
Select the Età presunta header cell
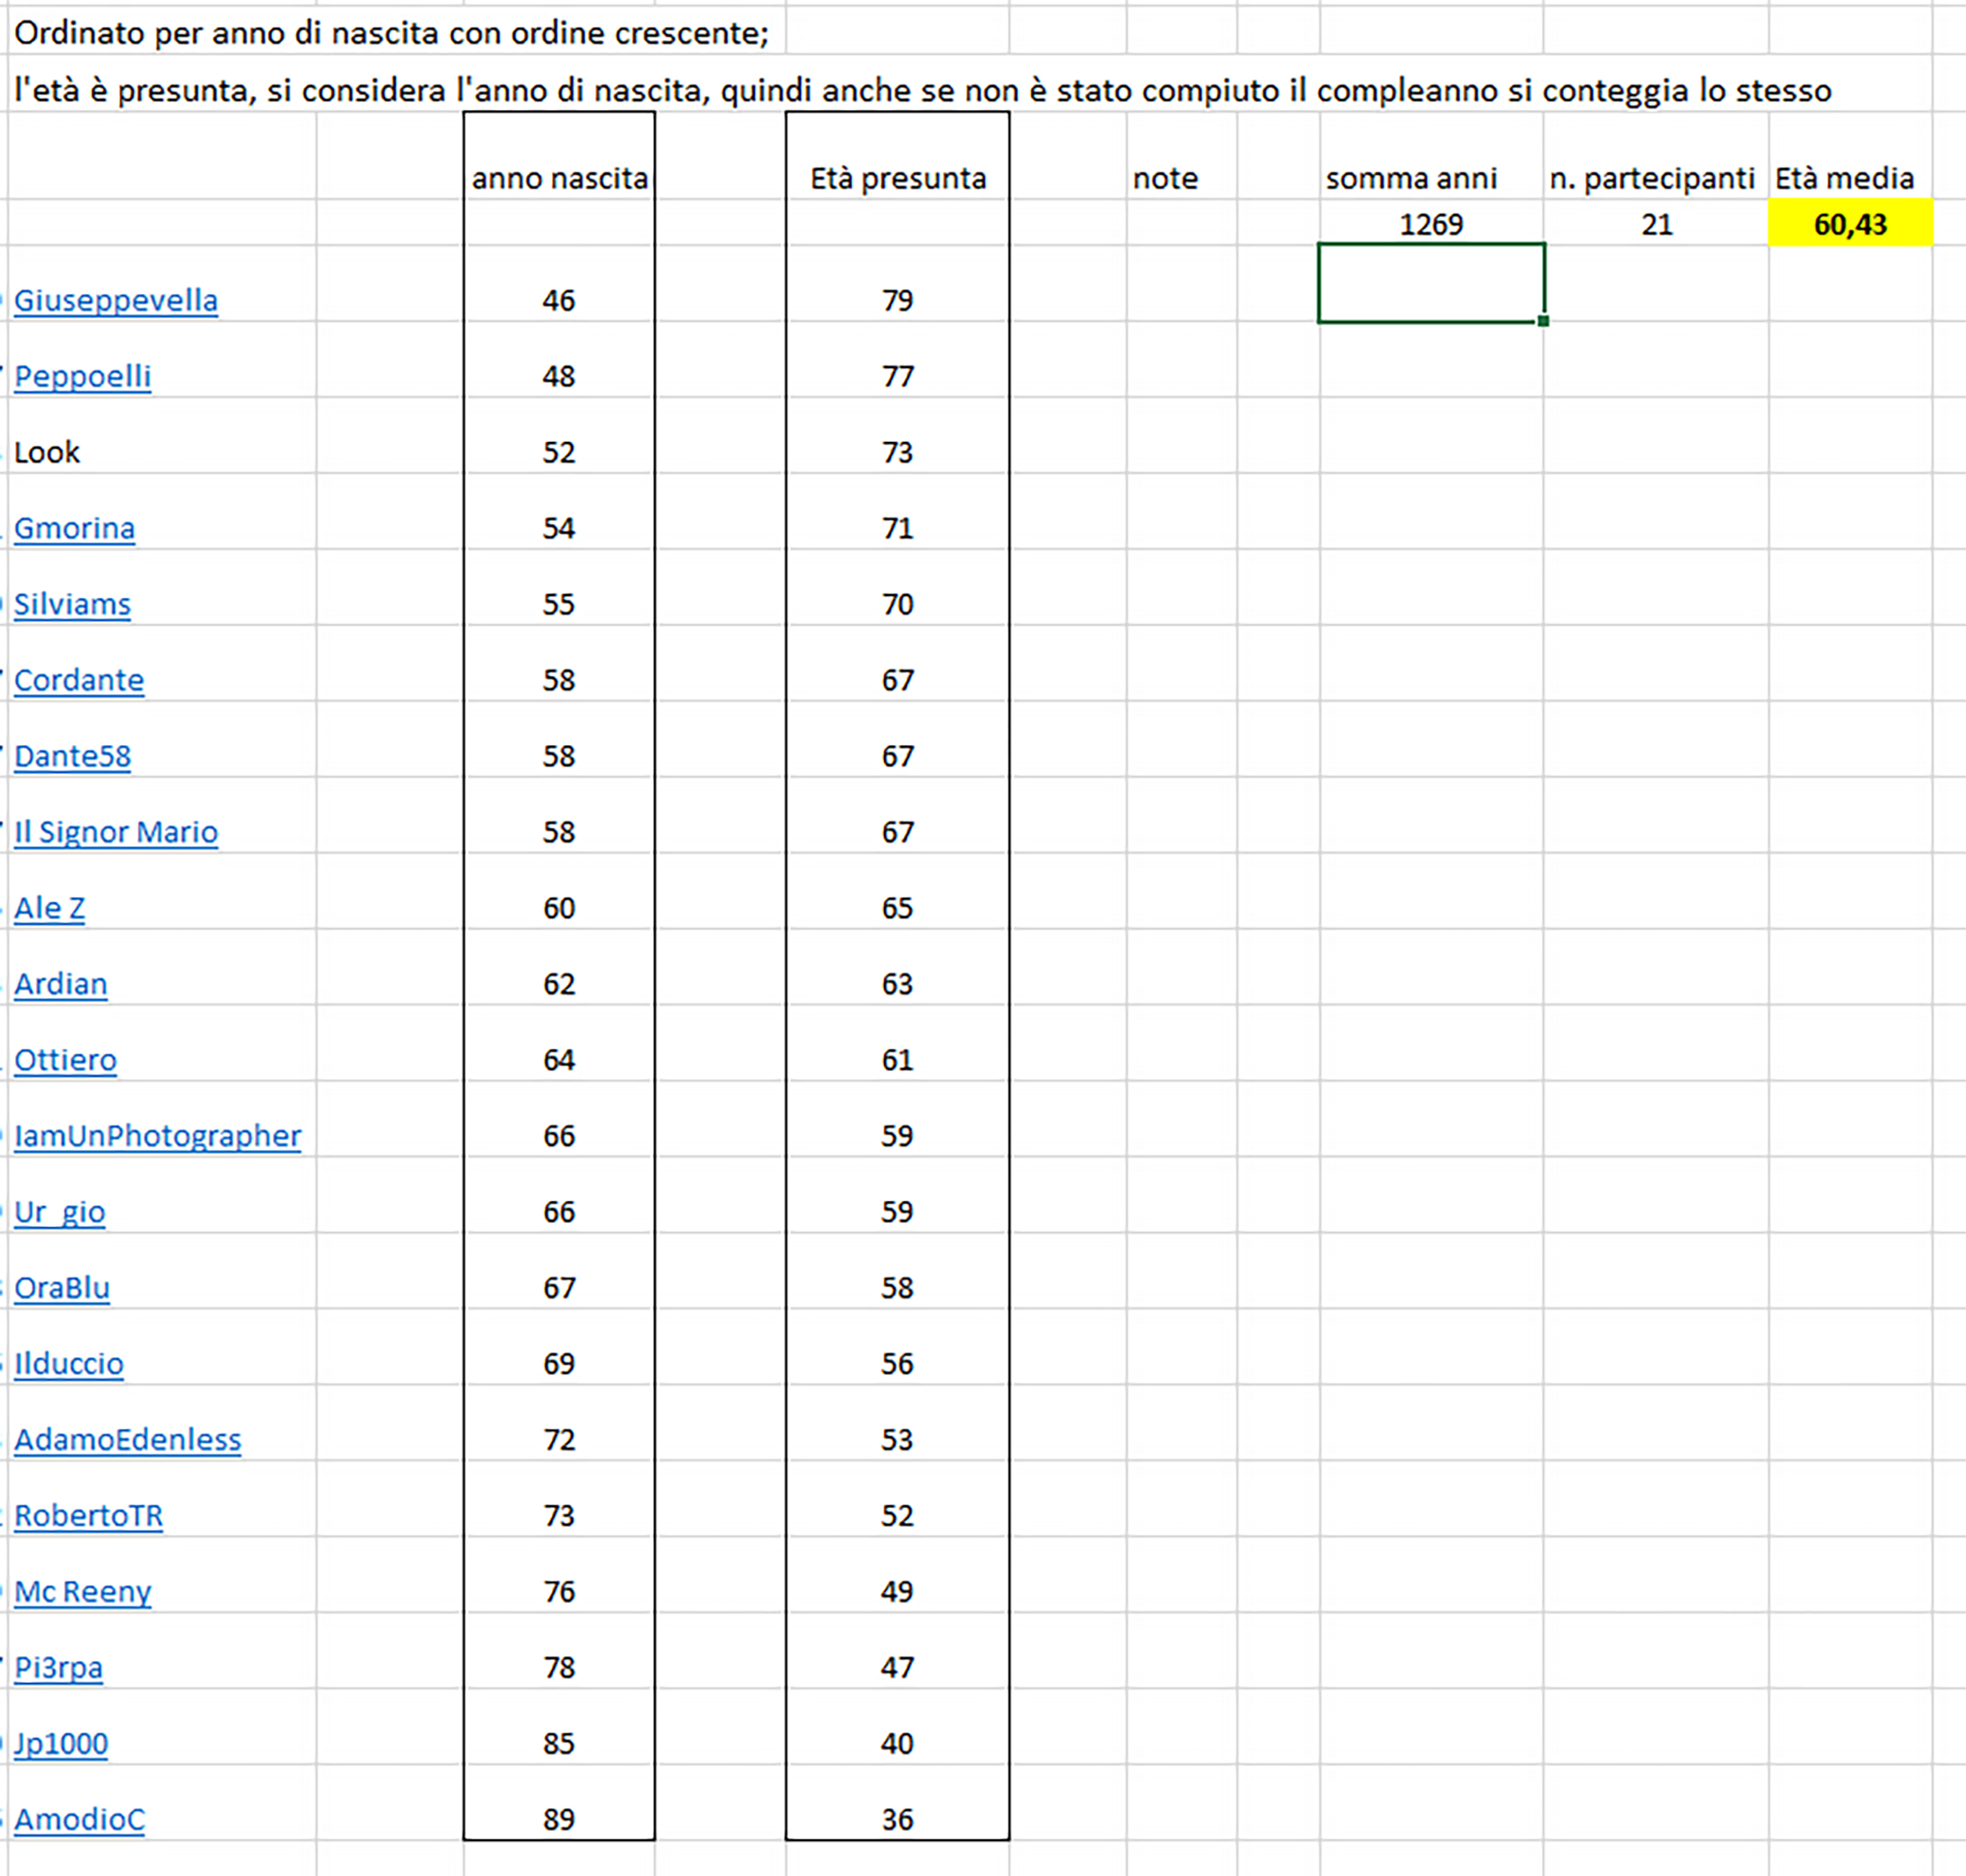[897, 178]
